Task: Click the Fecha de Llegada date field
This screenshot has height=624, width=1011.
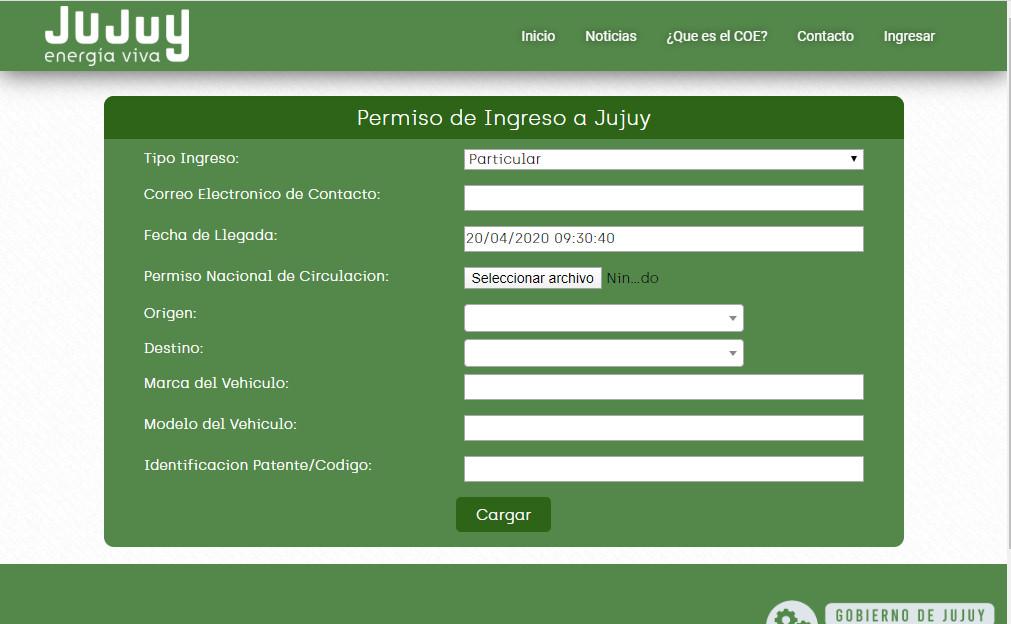Action: 663,239
